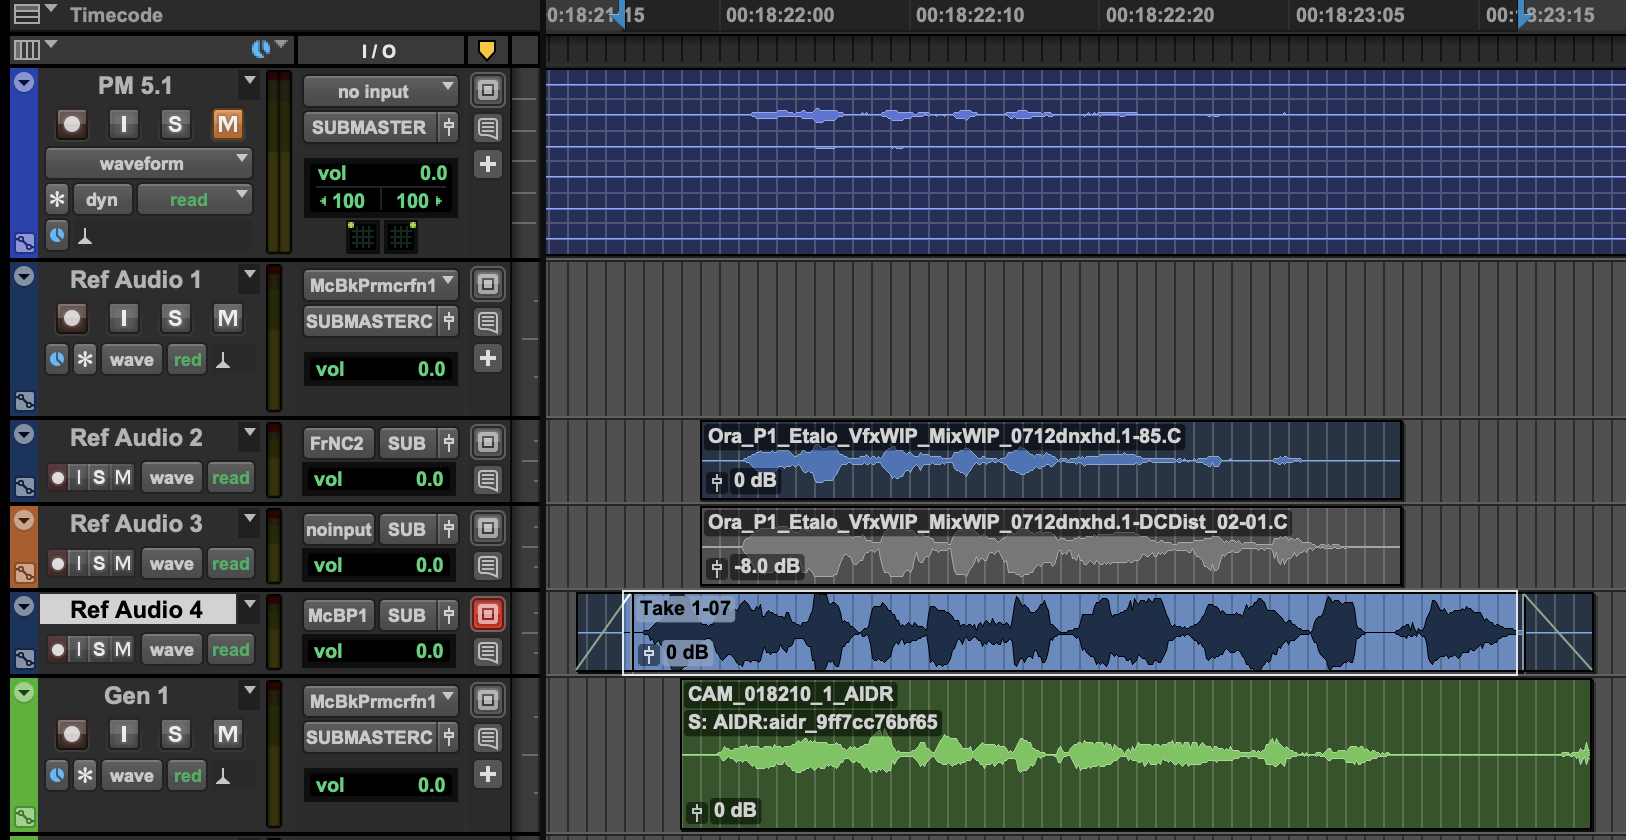1626x840 pixels.
Task: Open PM 5.1 track view selector 'waveform'
Action: pyautogui.click(x=148, y=163)
